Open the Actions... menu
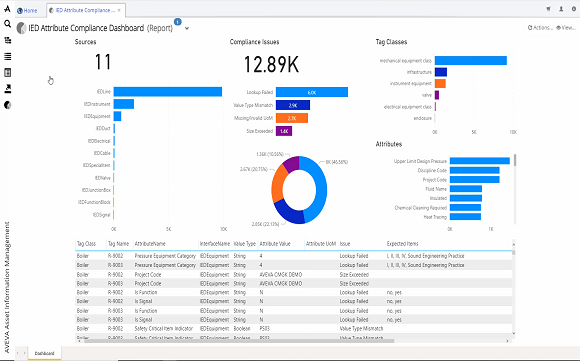Viewport: 580px width, 361px height. point(540,27)
